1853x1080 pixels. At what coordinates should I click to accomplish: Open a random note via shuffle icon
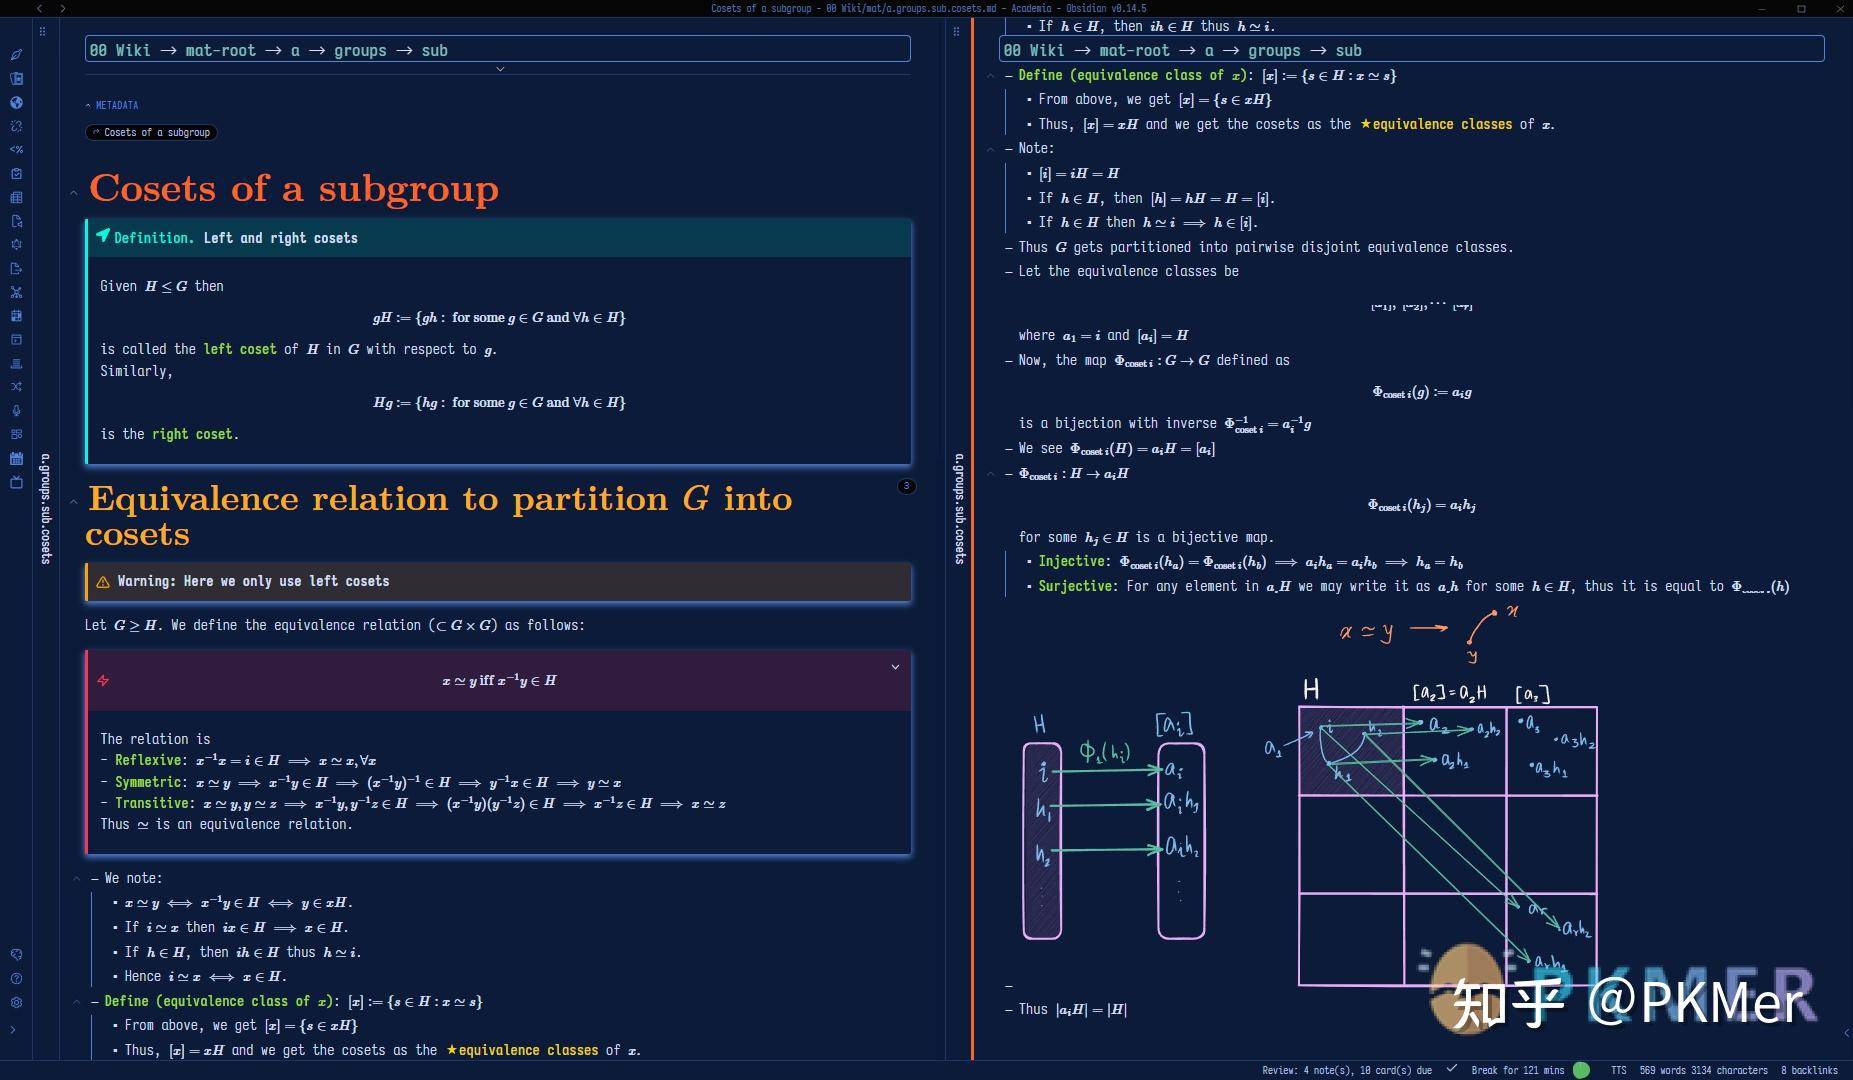click(x=16, y=386)
